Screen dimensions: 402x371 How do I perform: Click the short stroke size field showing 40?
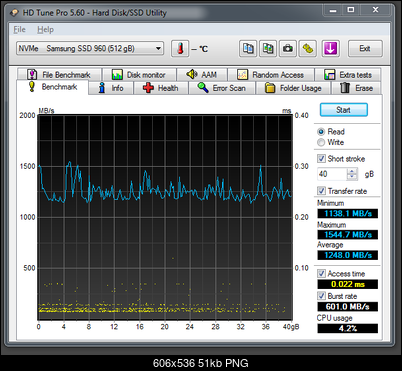(x=332, y=174)
